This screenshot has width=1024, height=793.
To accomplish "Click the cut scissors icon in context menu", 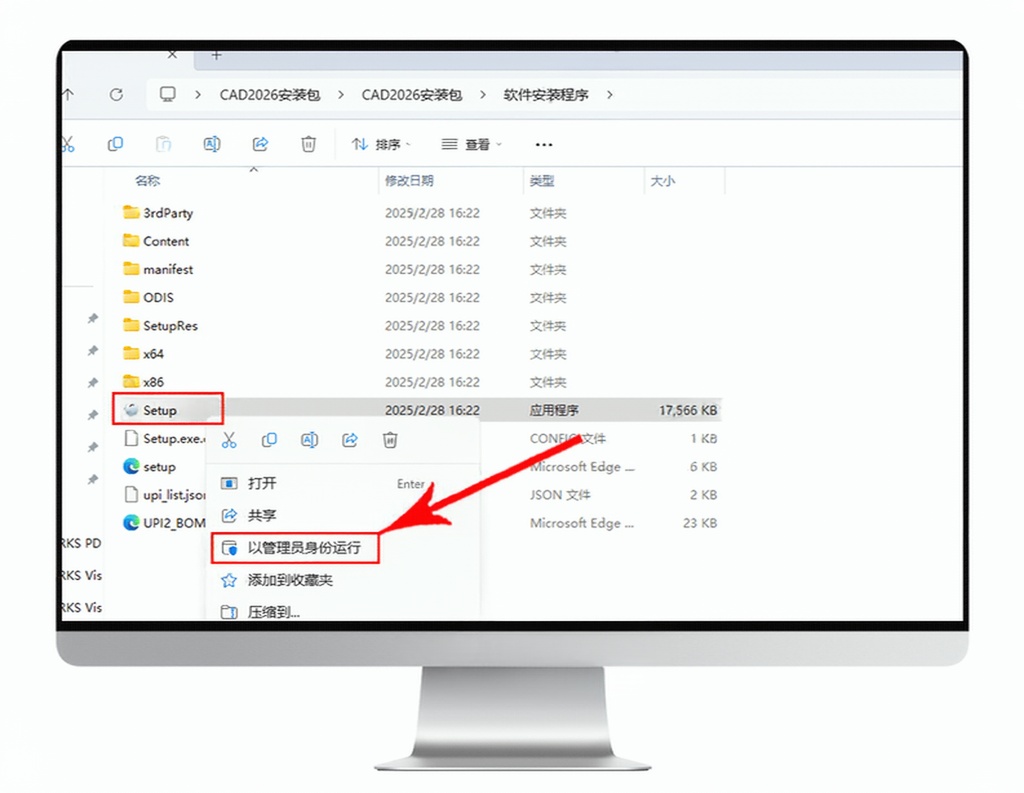I will pyautogui.click(x=229, y=440).
